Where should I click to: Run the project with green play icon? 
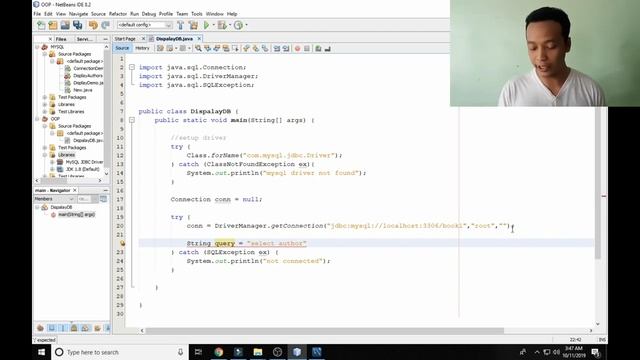pos(207,25)
